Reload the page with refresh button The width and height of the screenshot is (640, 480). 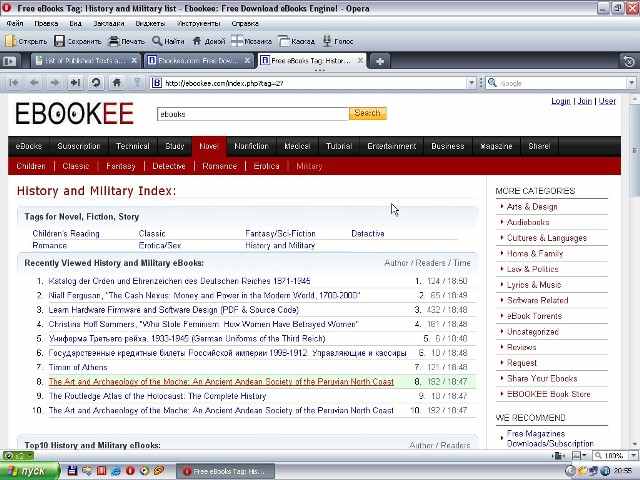(x=96, y=83)
